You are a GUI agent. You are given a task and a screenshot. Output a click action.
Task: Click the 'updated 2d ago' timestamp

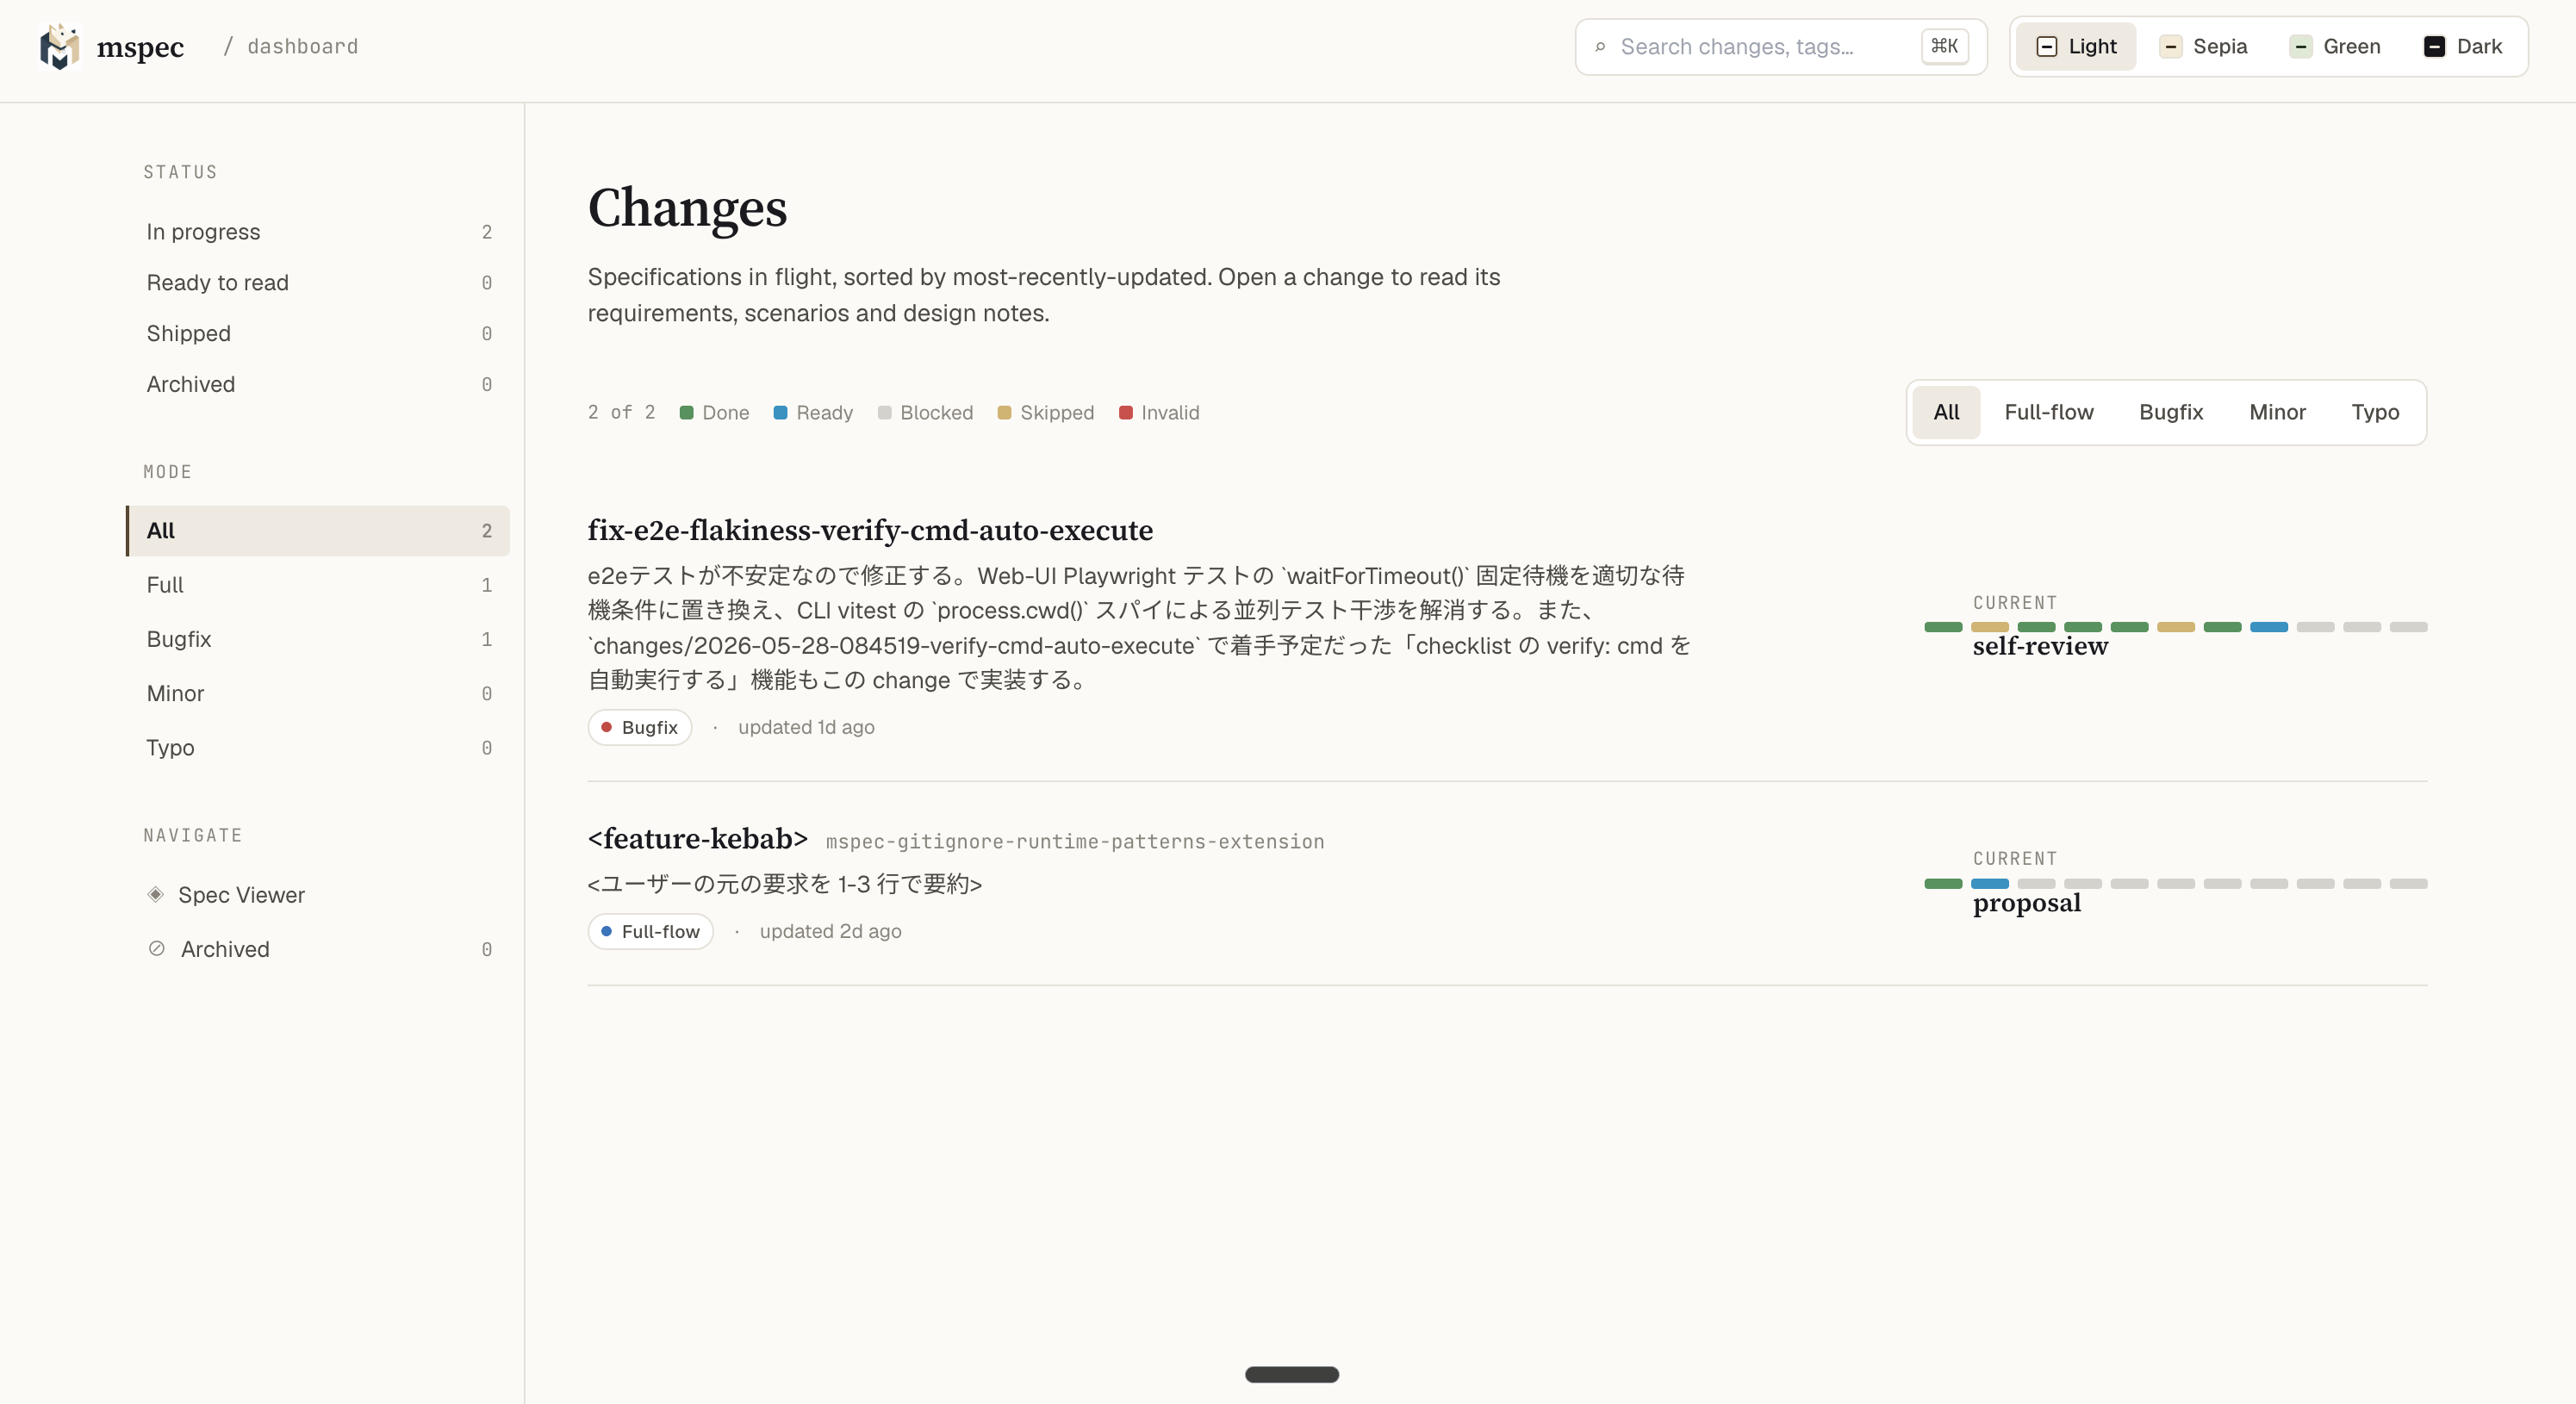tap(830, 932)
